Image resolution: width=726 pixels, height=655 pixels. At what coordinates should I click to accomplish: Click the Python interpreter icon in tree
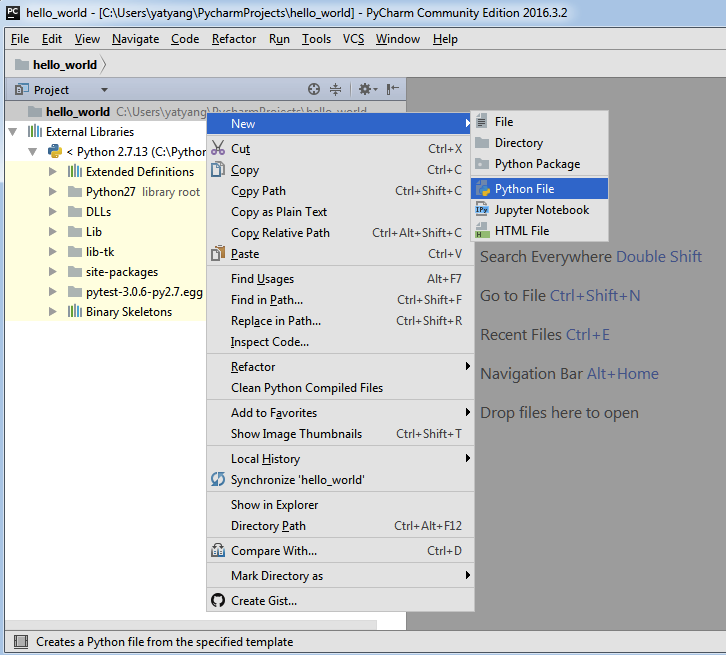[55, 151]
